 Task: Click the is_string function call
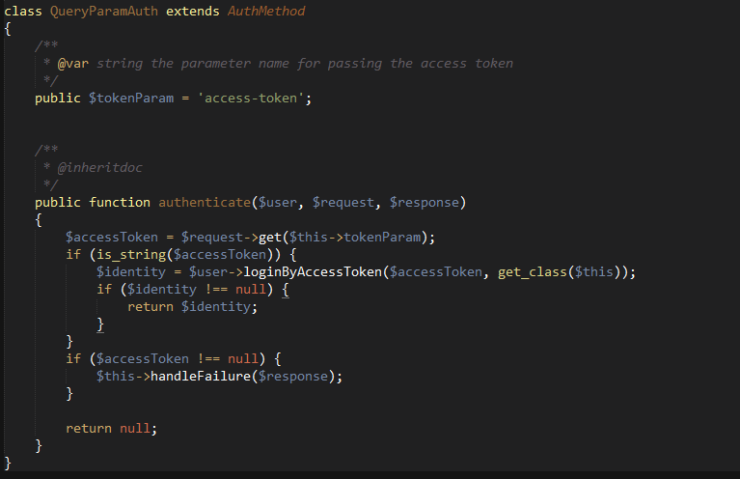(x=131, y=255)
